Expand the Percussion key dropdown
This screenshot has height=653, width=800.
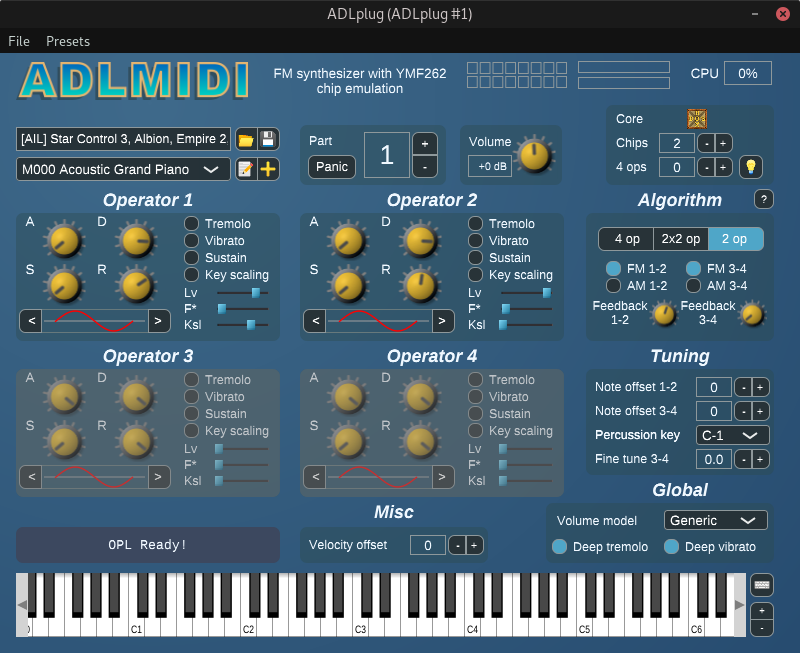(x=733, y=435)
